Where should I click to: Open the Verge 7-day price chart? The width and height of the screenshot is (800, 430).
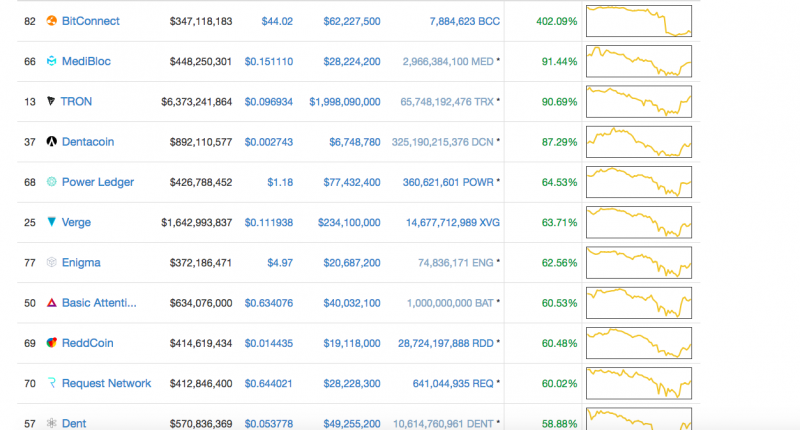point(639,222)
